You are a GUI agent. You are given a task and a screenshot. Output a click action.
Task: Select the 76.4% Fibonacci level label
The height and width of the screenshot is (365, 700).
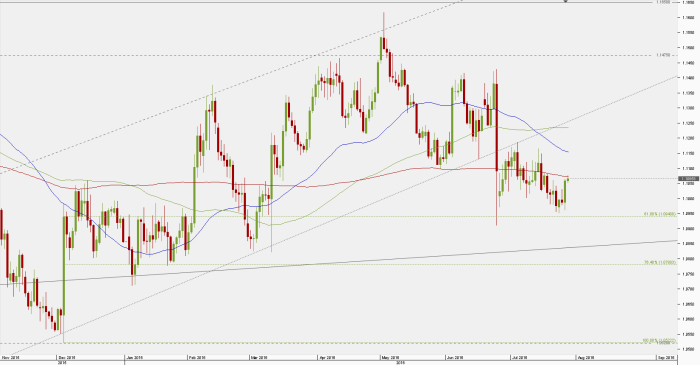click(x=659, y=262)
